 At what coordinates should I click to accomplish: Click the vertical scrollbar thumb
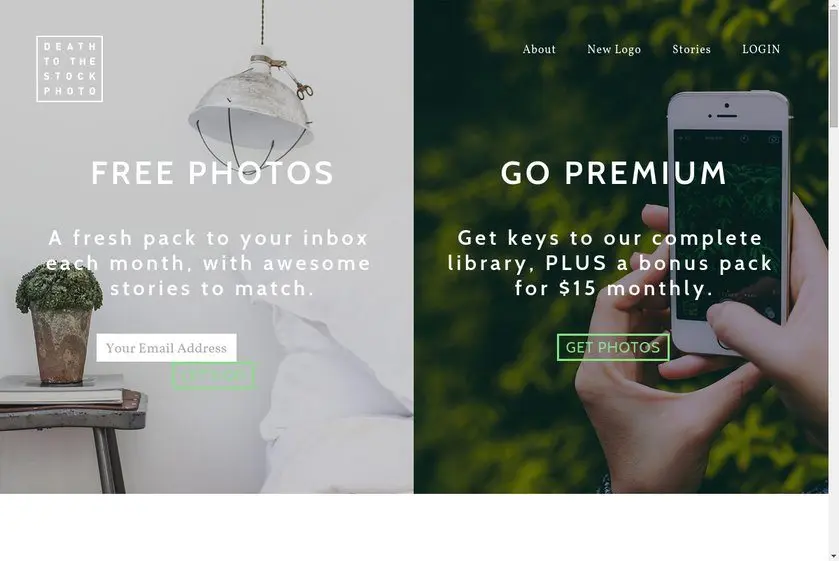point(834,68)
